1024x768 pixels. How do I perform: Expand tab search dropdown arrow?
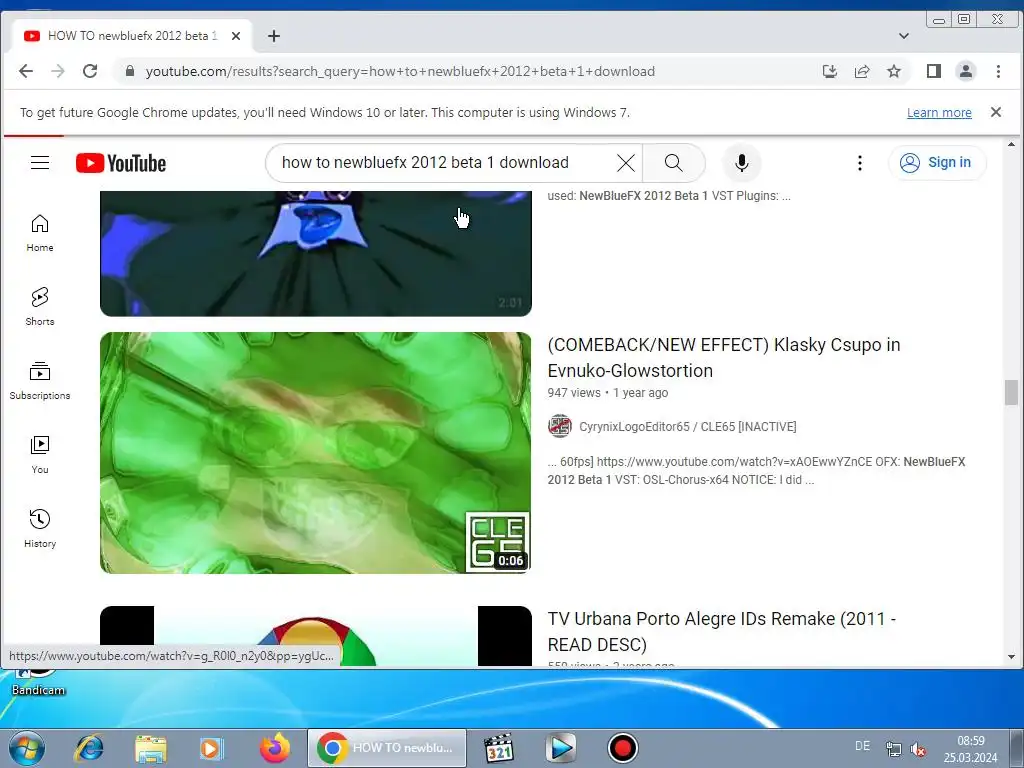[904, 36]
